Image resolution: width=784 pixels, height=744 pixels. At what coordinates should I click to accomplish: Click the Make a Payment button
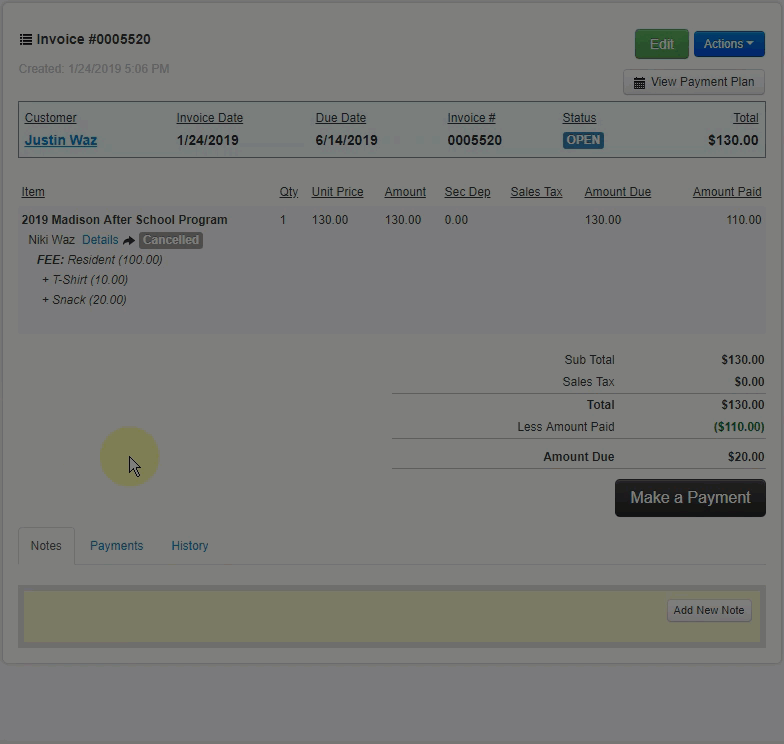point(690,498)
